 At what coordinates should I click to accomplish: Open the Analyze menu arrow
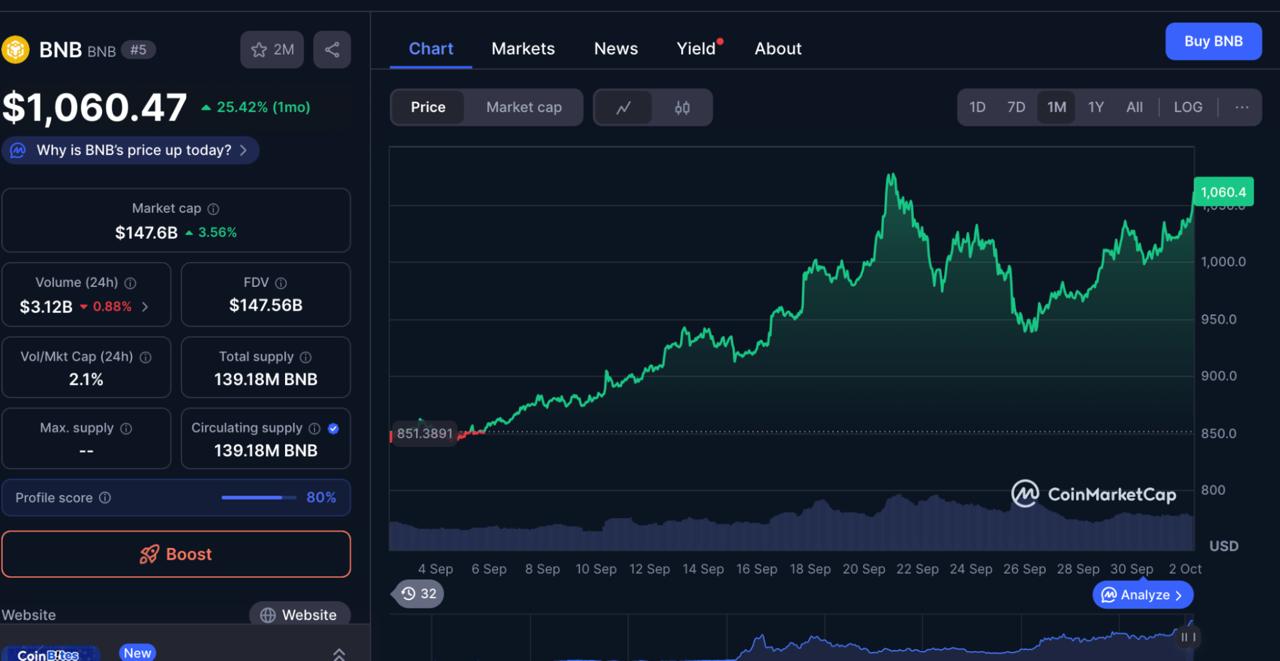1178,595
